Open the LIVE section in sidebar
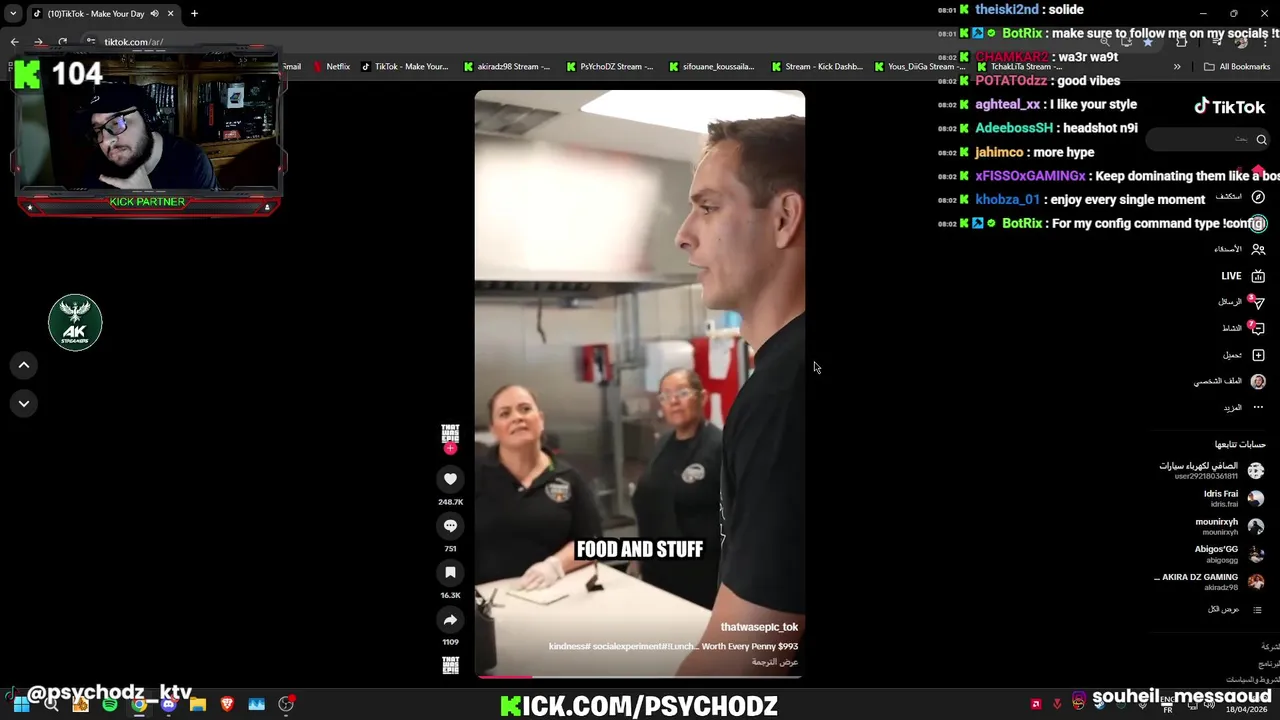This screenshot has height=720, width=1280. click(x=1243, y=276)
